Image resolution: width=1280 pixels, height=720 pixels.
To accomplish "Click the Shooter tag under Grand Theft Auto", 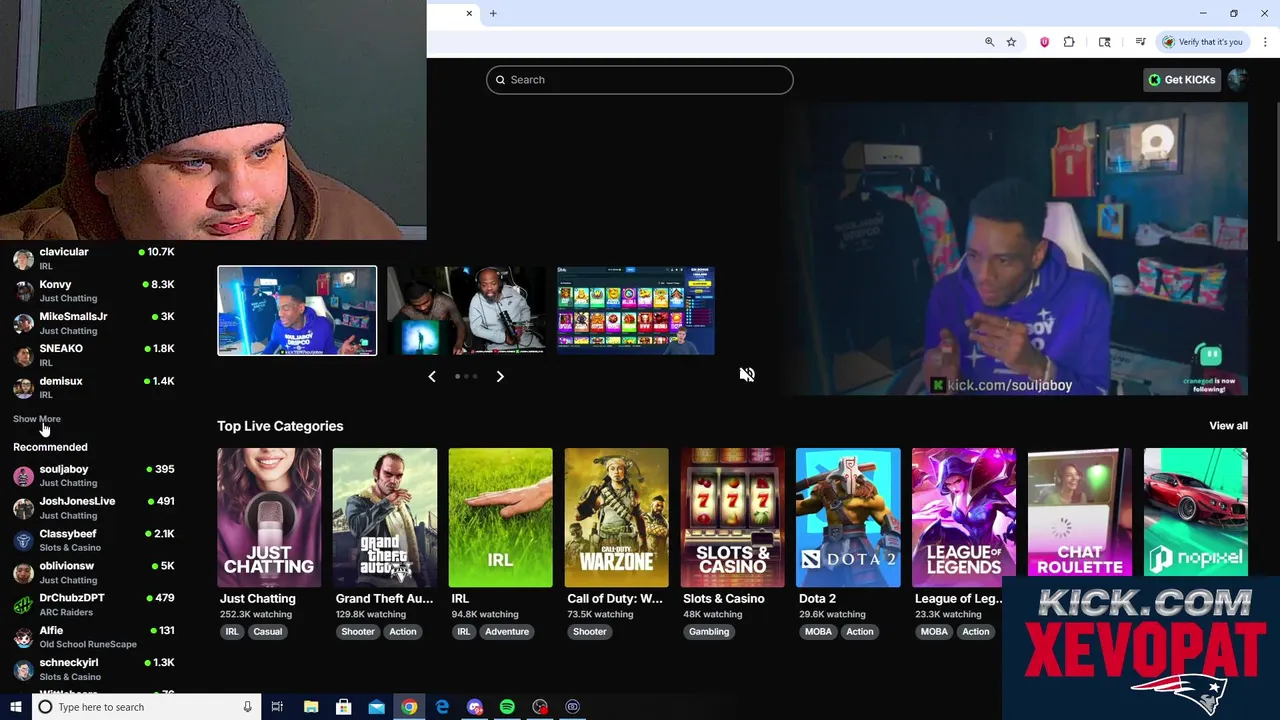I will coord(357,632).
